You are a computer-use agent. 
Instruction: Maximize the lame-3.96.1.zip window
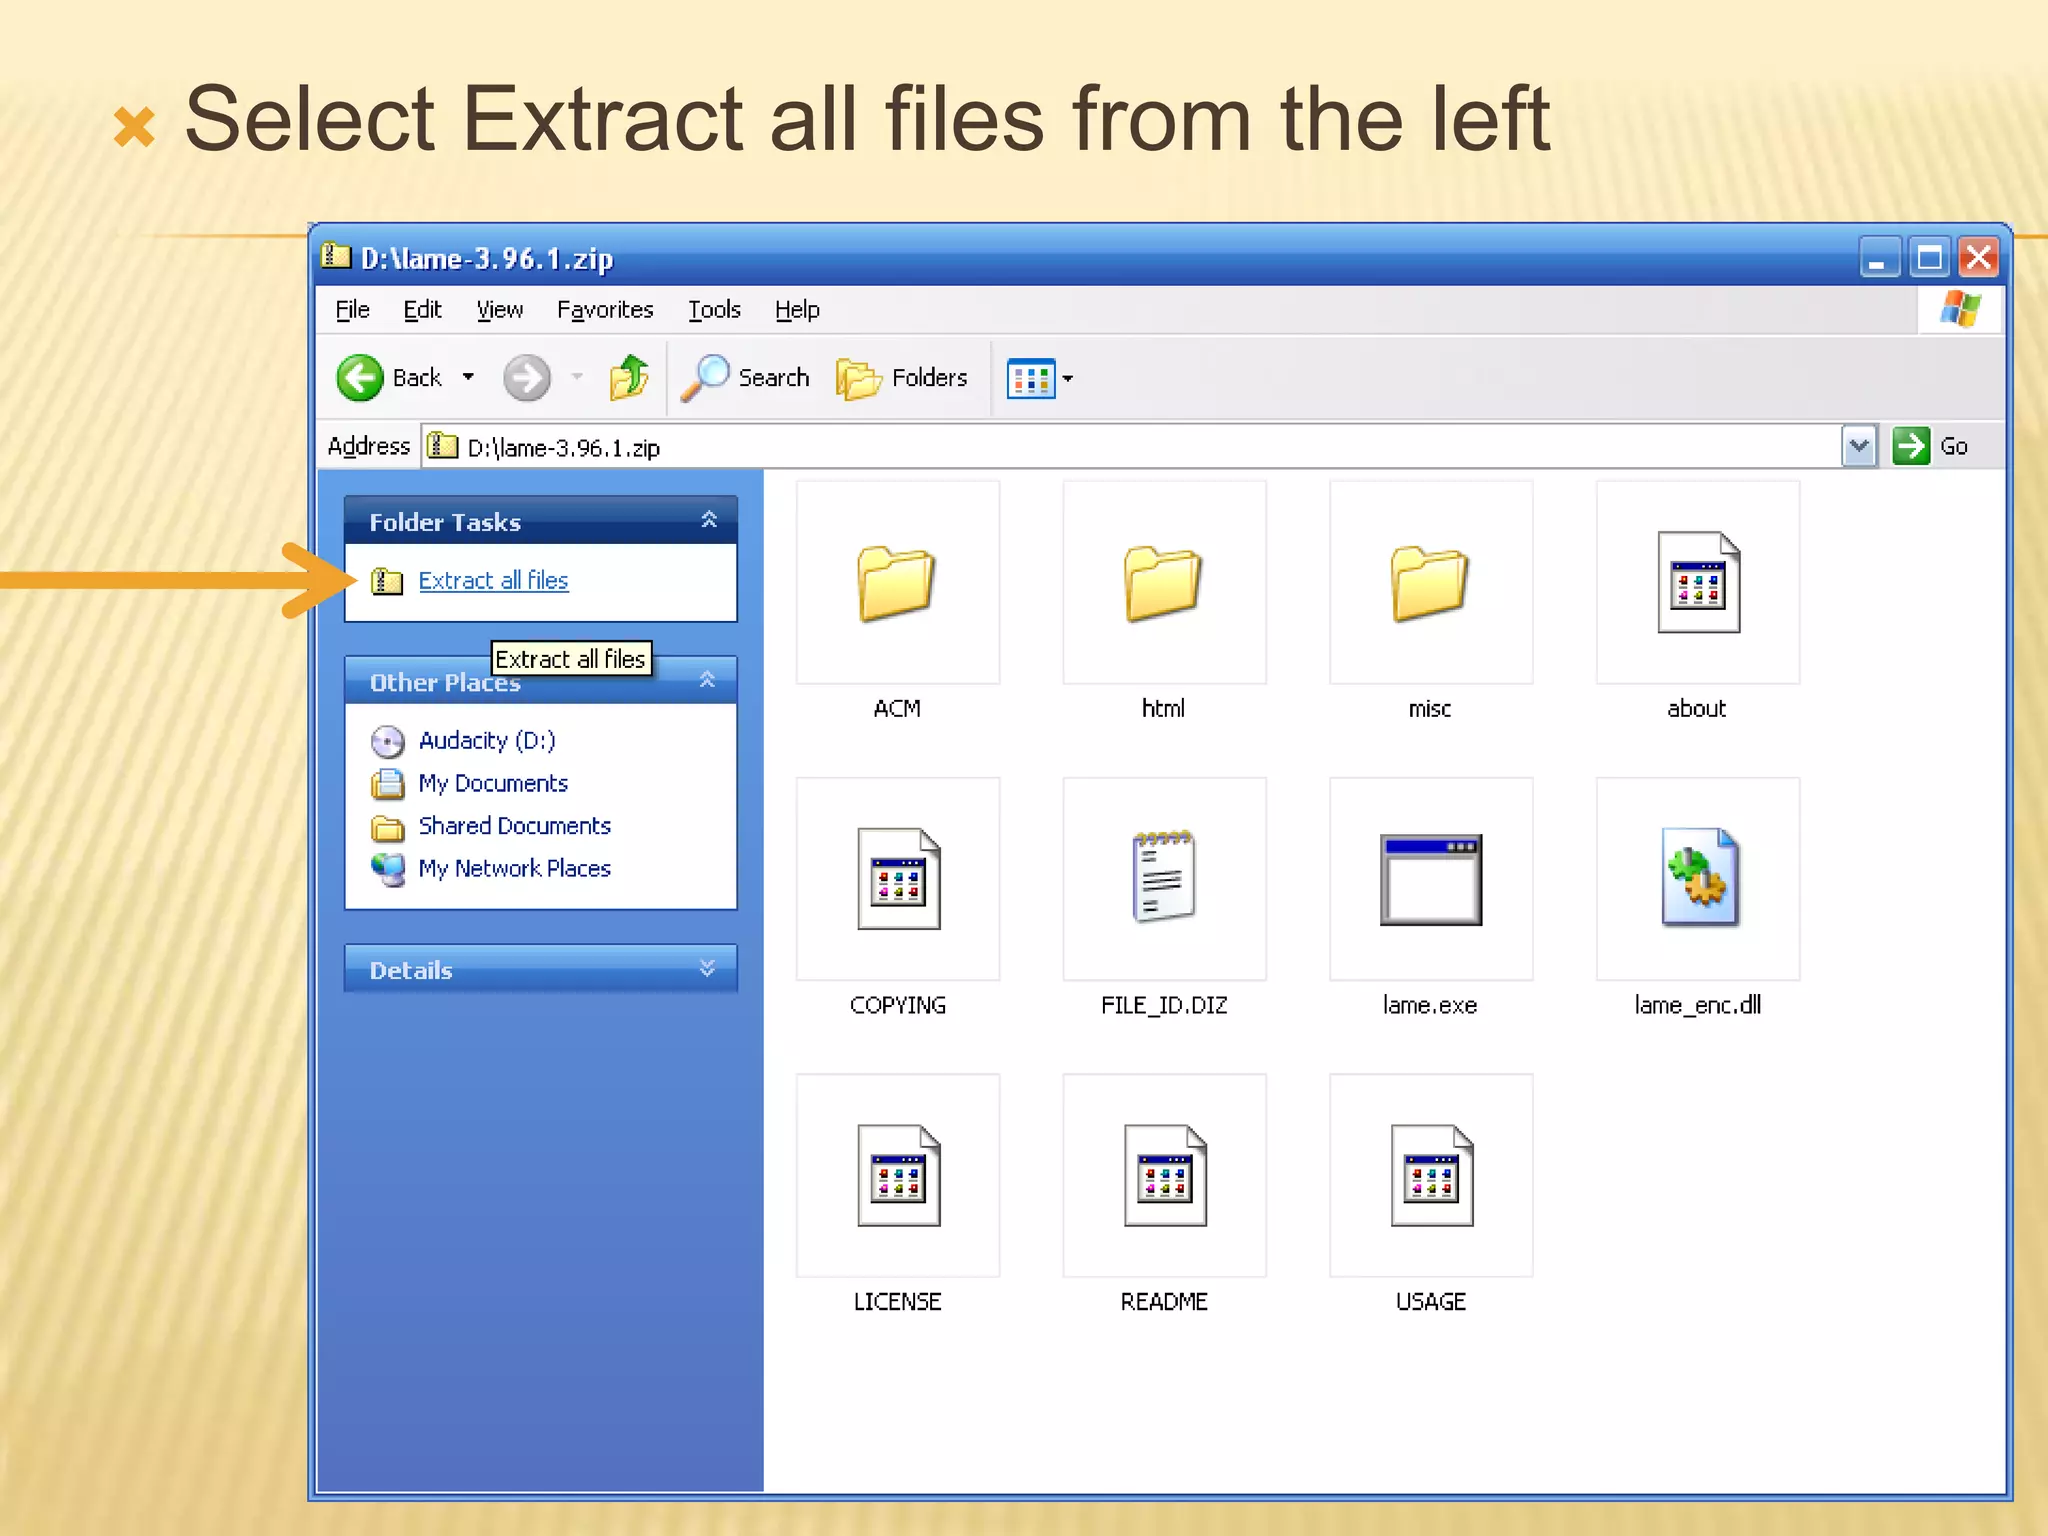[1929, 258]
